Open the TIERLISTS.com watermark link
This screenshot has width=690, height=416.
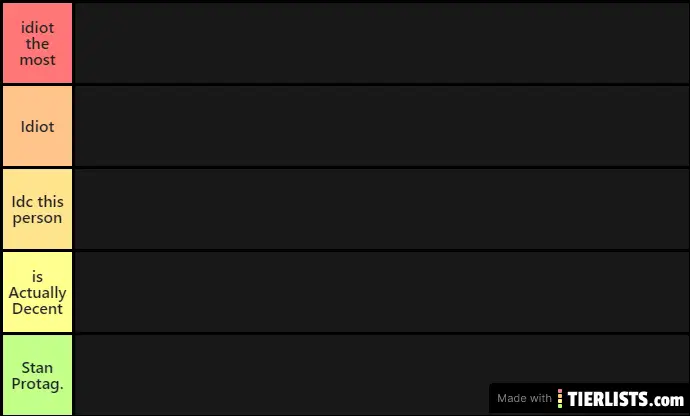click(x=625, y=399)
